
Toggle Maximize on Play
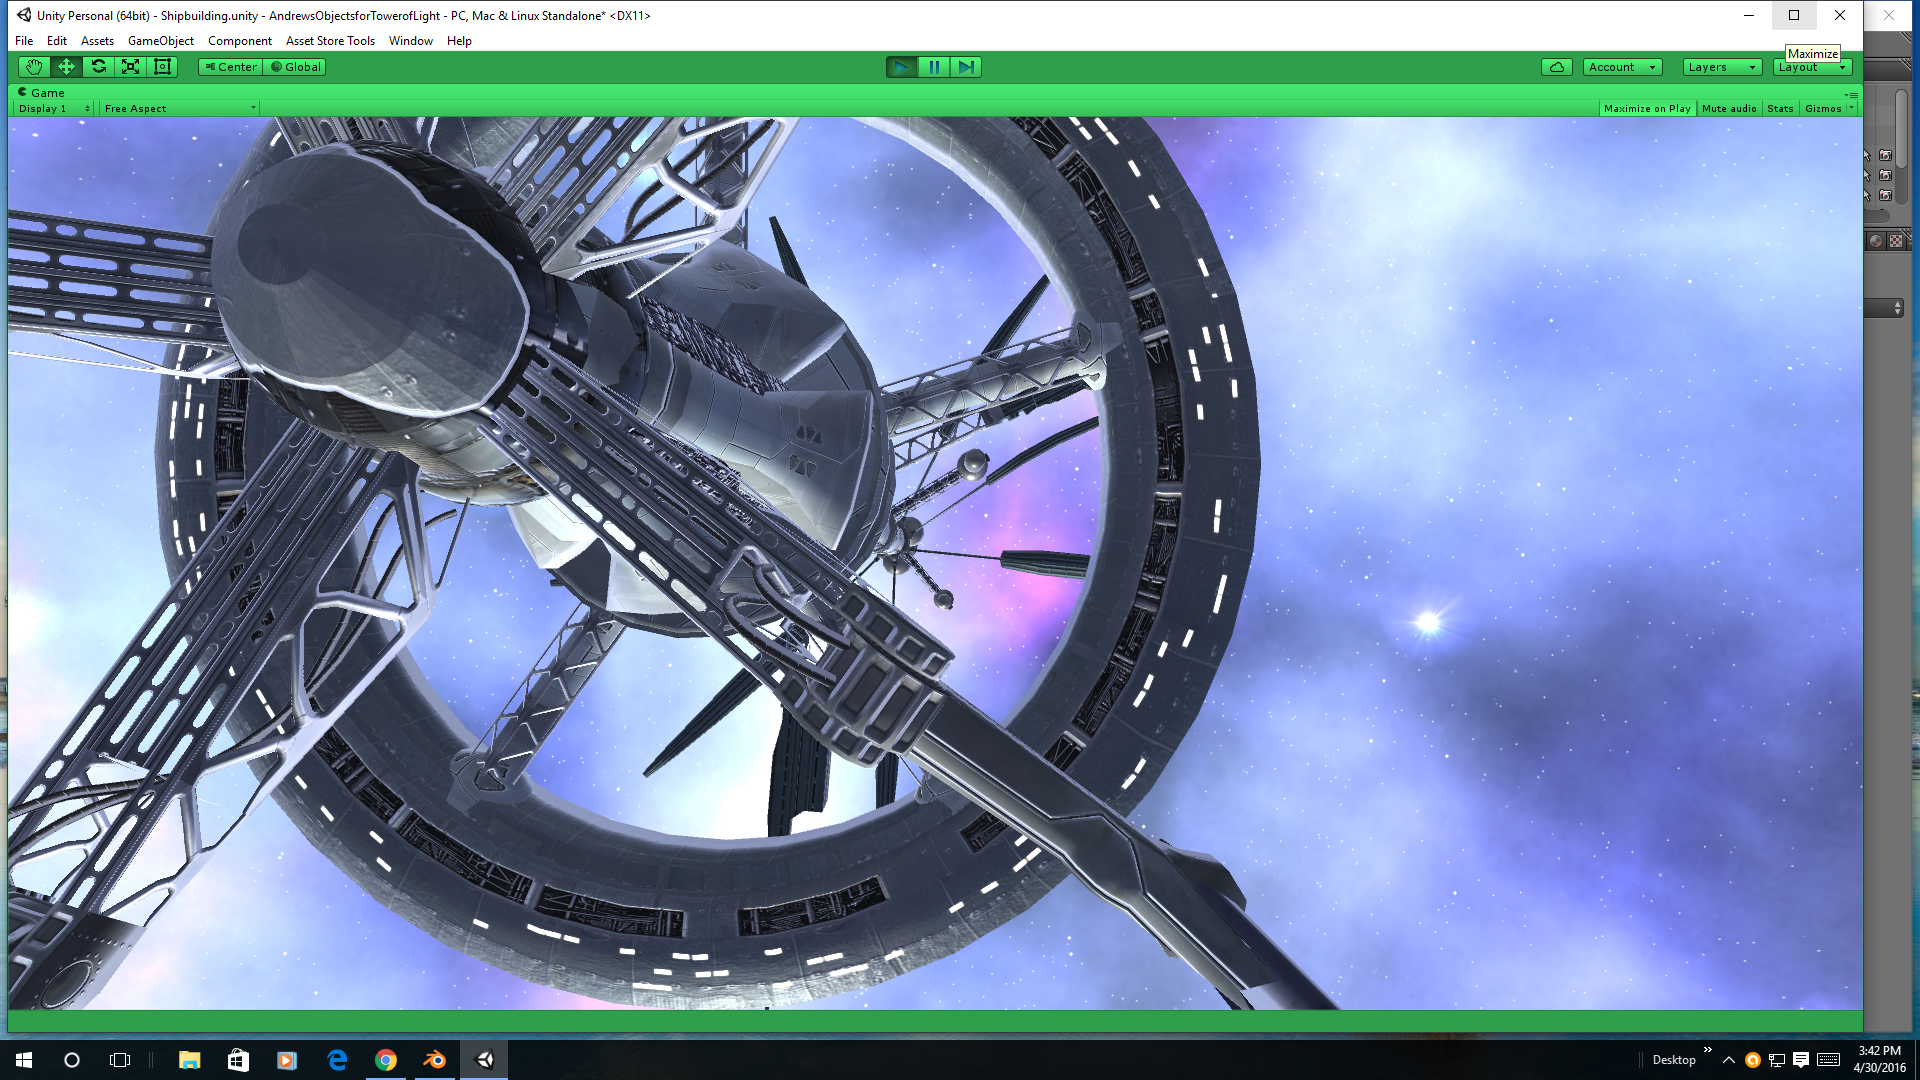click(x=1647, y=108)
